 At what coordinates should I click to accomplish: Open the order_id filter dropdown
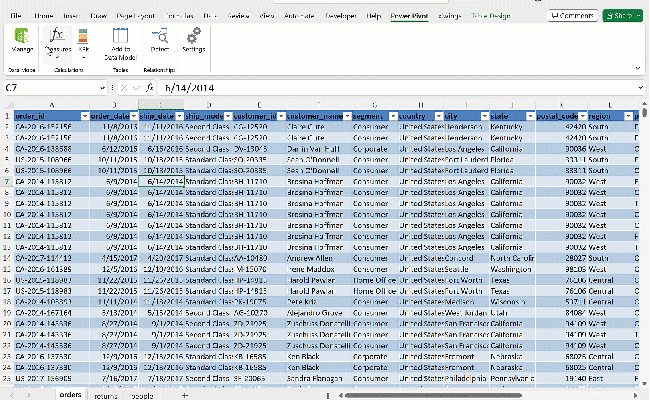[x=85, y=116]
